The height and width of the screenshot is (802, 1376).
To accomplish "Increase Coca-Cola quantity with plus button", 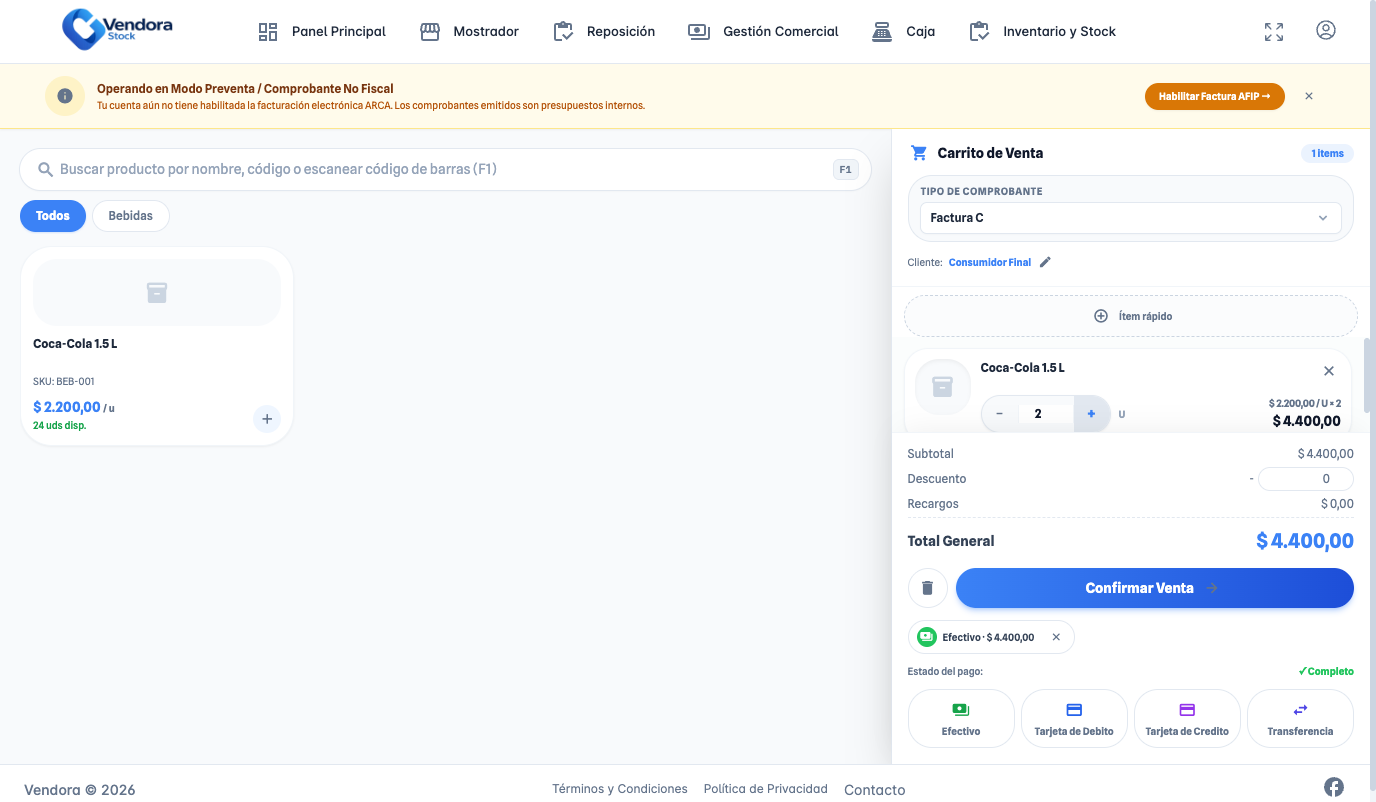I will (x=1091, y=413).
